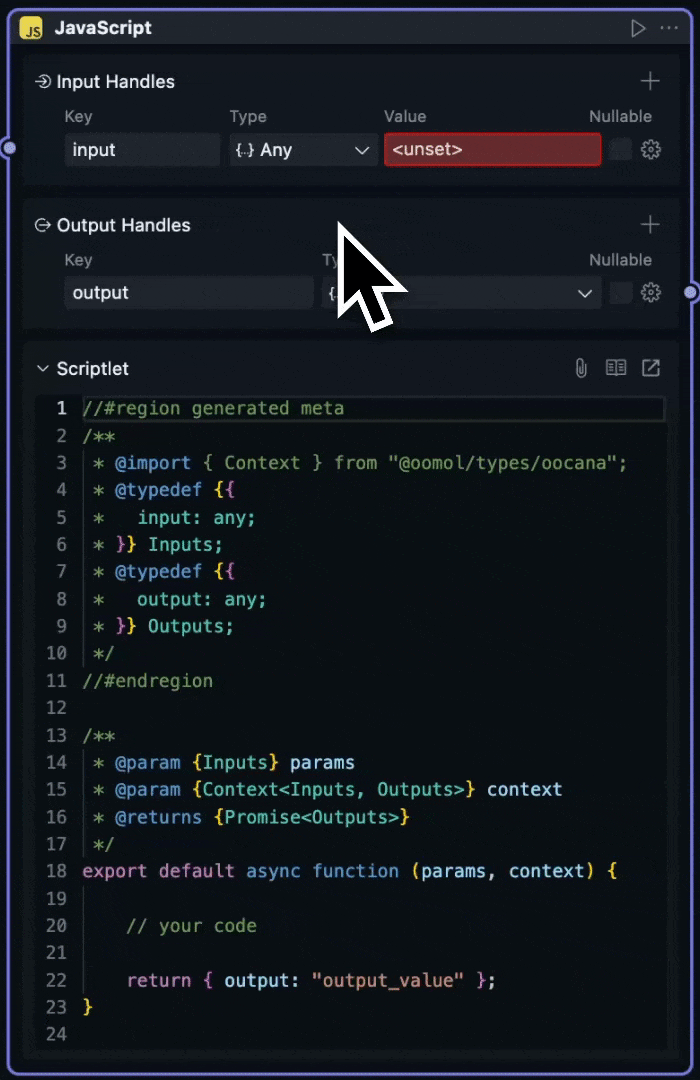Toggle Nullable checkbox for the output handle
The width and height of the screenshot is (700, 1080).
coord(621,293)
